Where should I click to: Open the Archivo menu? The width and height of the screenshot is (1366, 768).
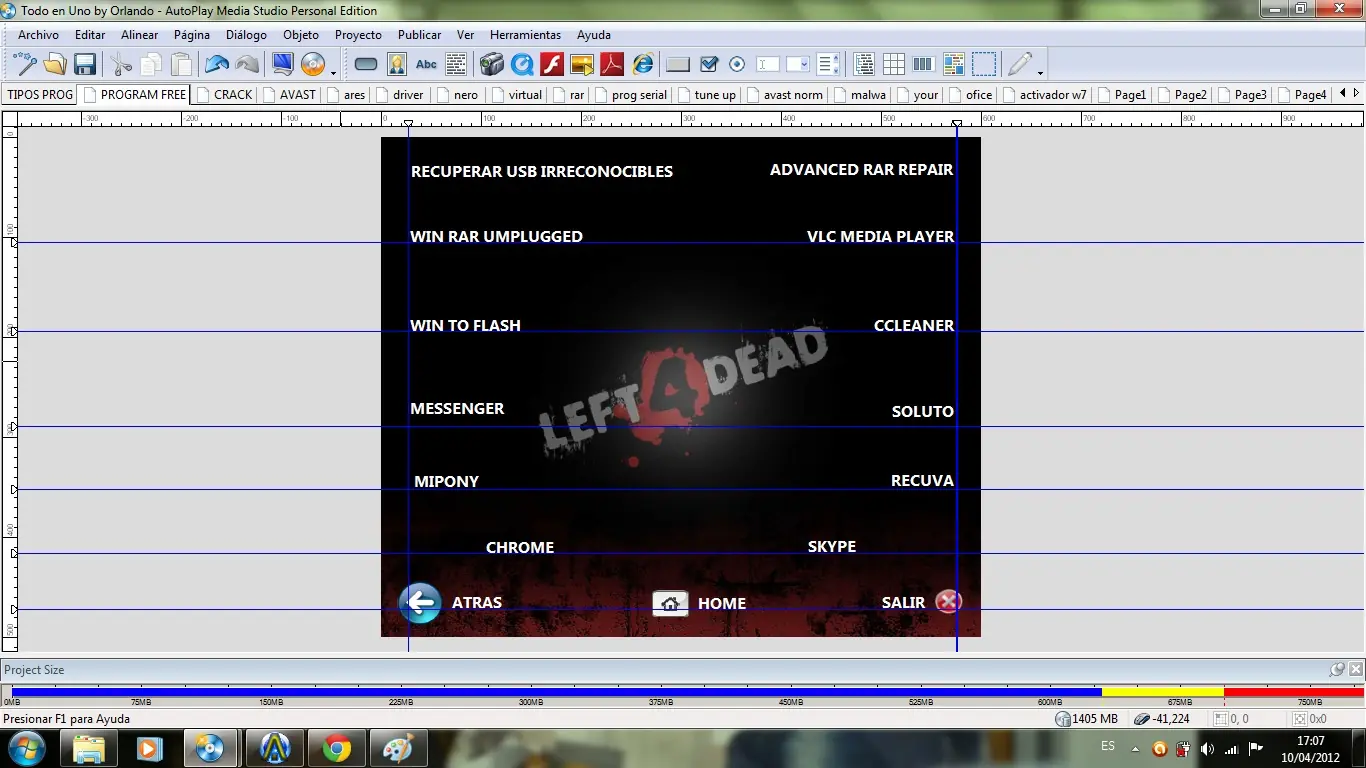(38, 35)
